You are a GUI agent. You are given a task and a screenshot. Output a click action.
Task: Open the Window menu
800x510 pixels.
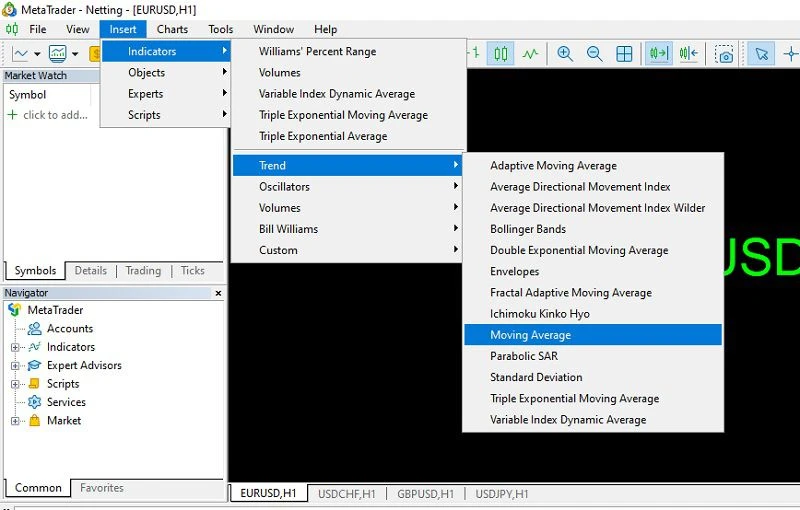tap(273, 29)
